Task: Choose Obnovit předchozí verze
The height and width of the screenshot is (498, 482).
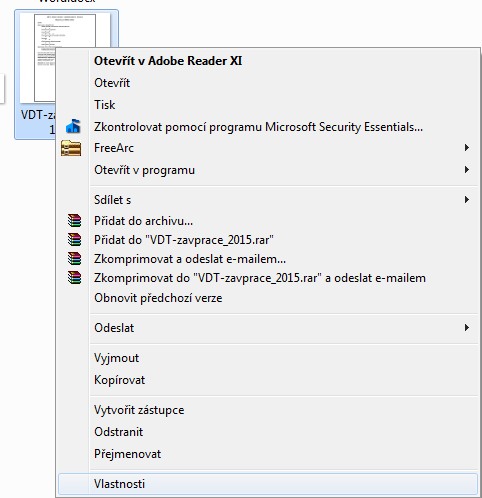Action: click(158, 298)
